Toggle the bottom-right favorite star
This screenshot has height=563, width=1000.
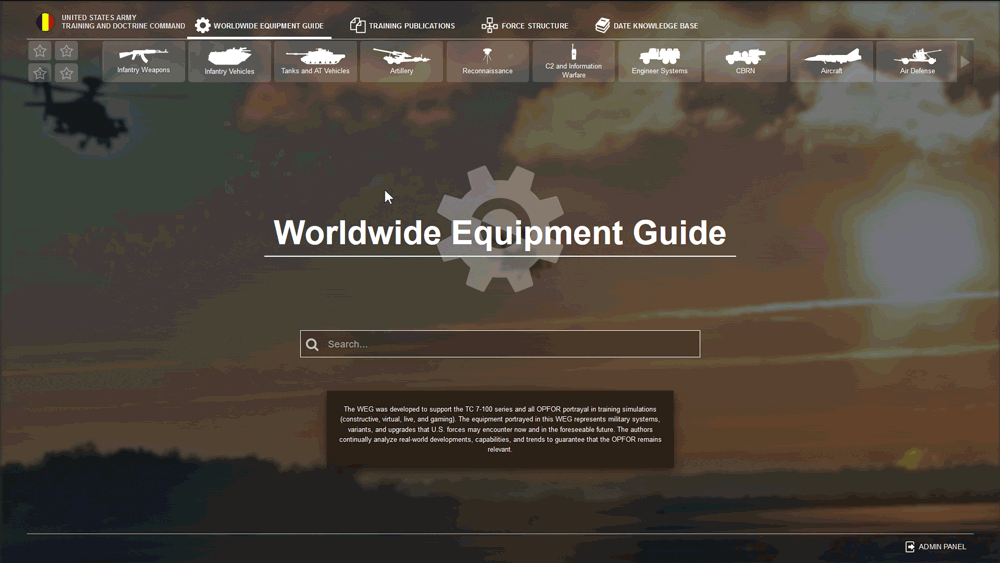pyautogui.click(x=66, y=73)
